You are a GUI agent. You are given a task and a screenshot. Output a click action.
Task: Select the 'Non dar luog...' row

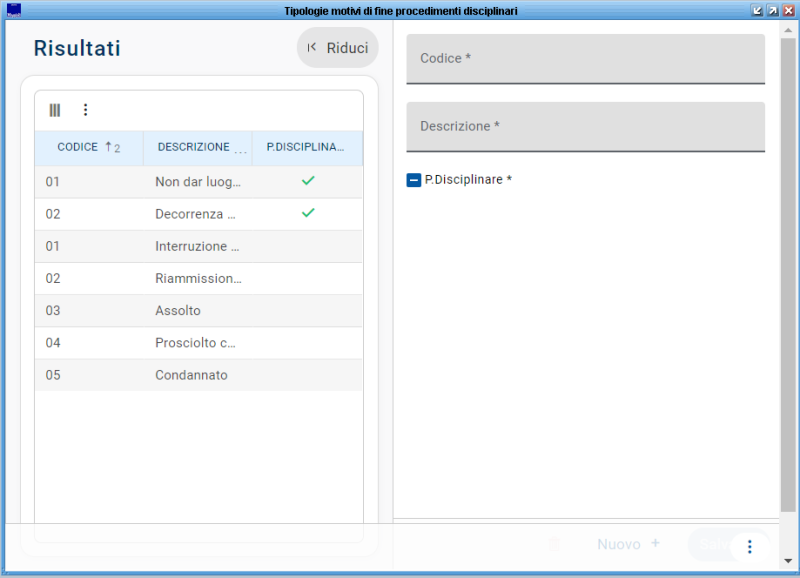tap(198, 182)
